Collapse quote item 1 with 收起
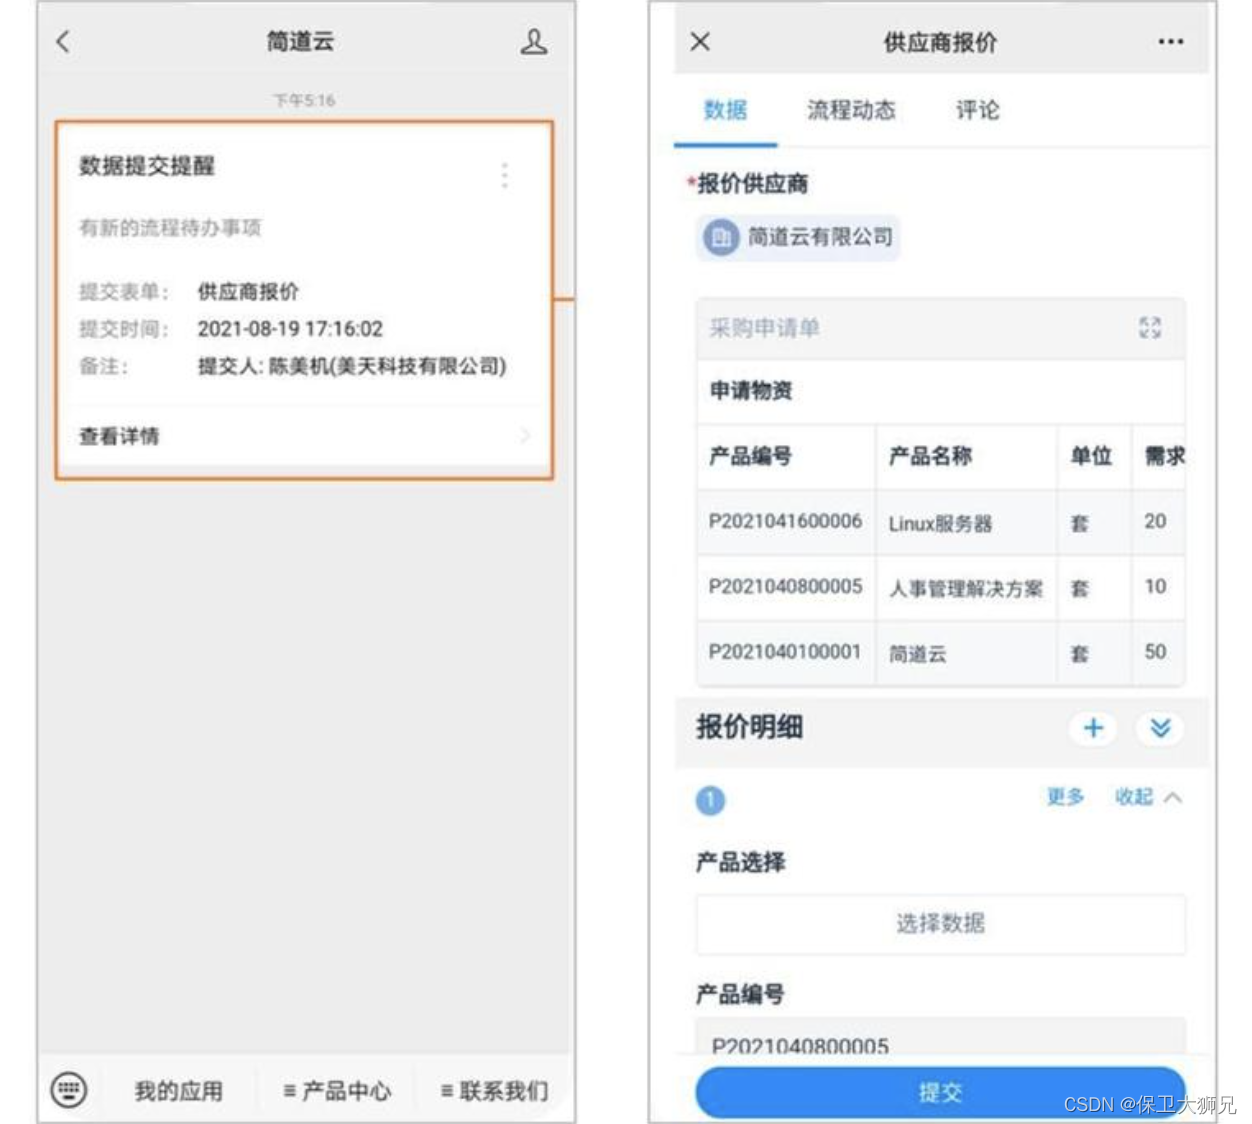This screenshot has height=1124, width=1252. point(1148,797)
